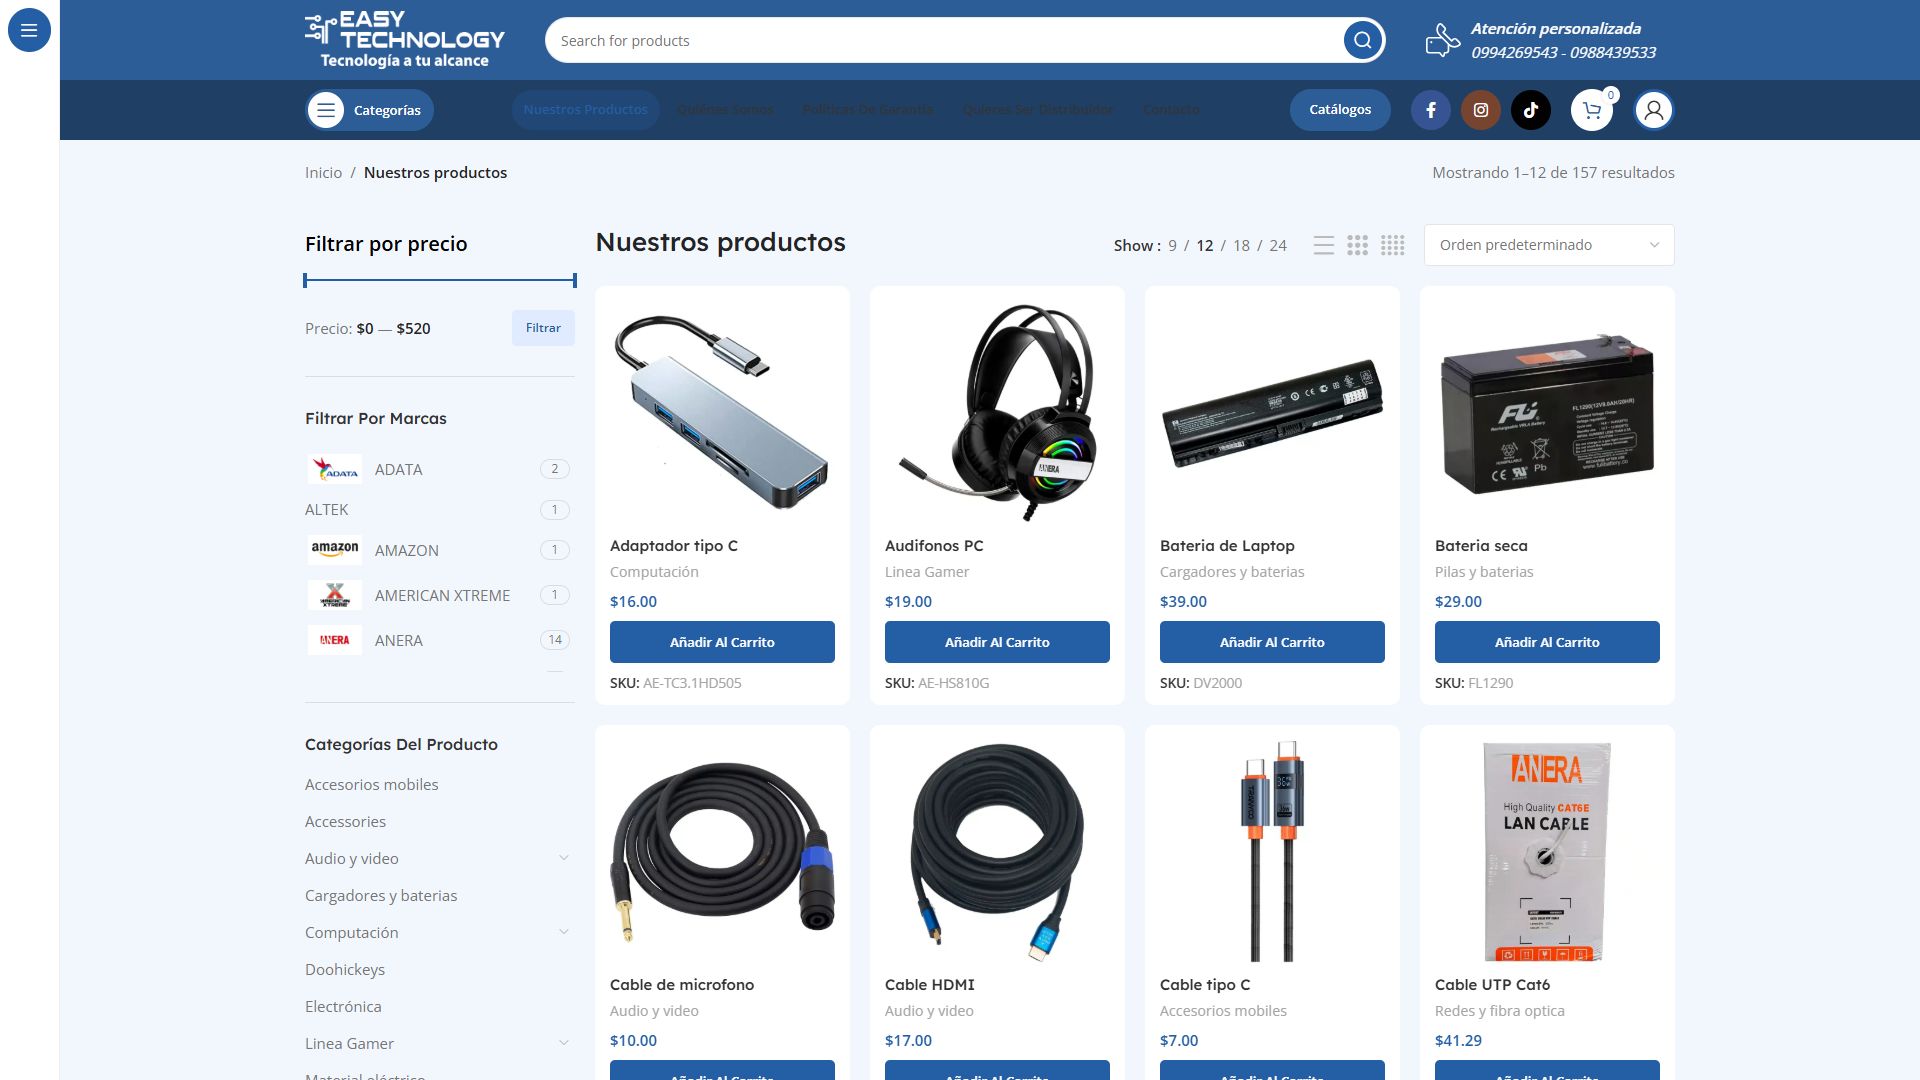Show 9 products per page
Image resolution: width=1920 pixels, height=1080 pixels.
coord(1172,245)
